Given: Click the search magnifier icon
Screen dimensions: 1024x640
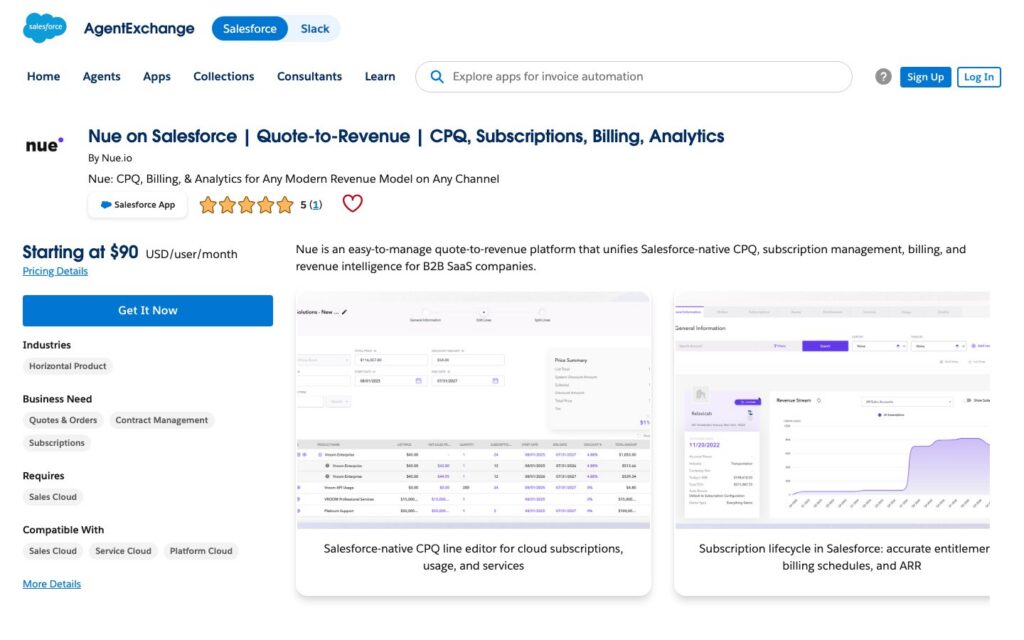Looking at the screenshot, I should point(437,76).
